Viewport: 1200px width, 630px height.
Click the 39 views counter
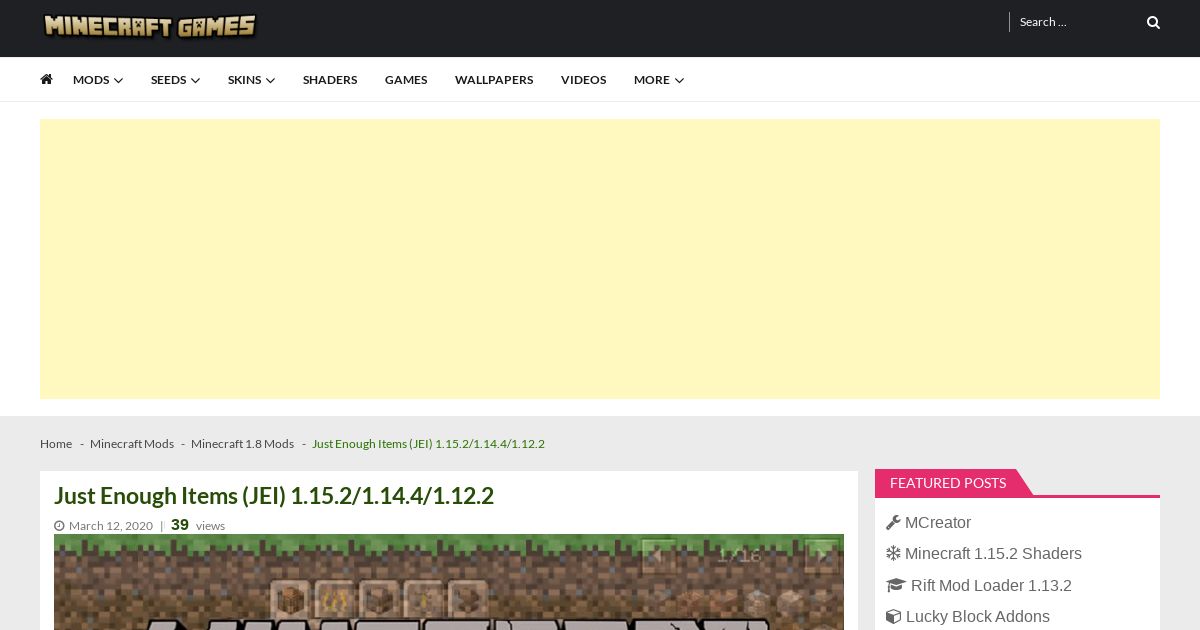(198, 525)
